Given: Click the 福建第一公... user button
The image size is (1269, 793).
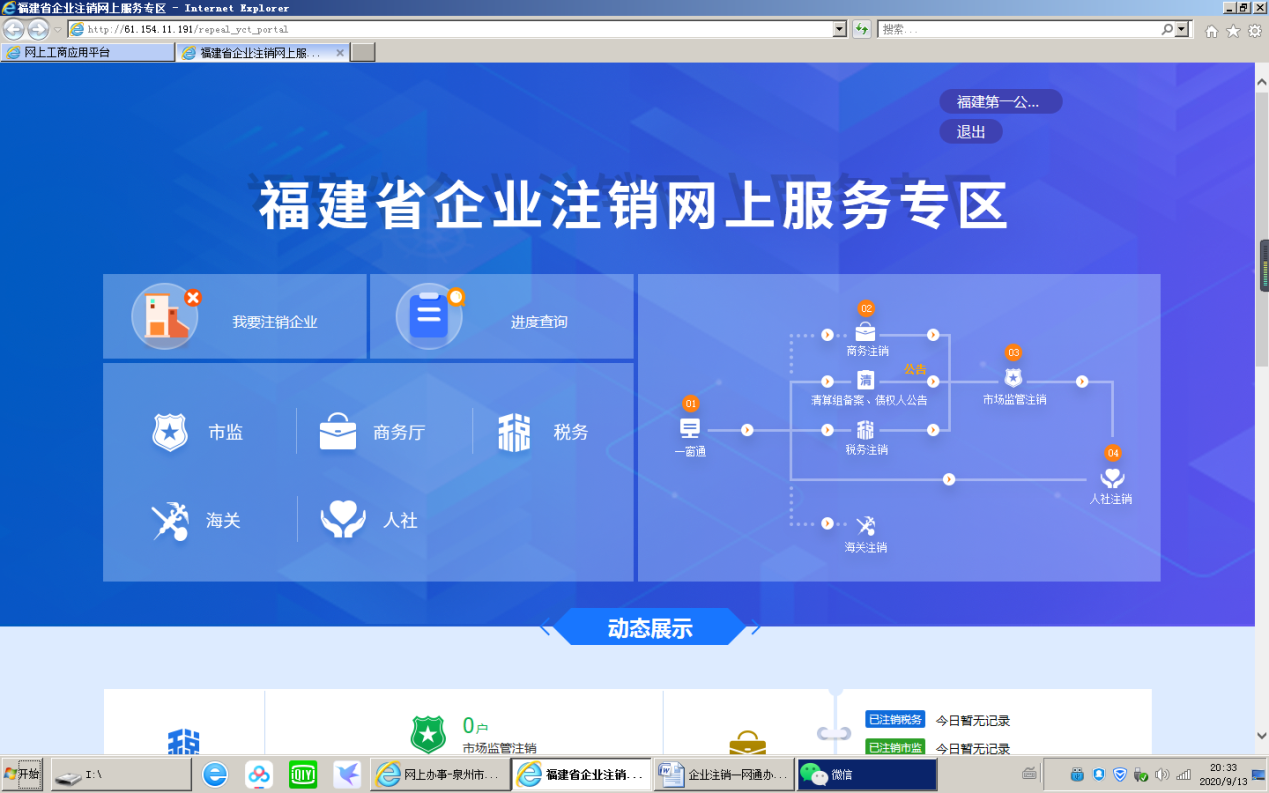Looking at the screenshot, I should [999, 102].
